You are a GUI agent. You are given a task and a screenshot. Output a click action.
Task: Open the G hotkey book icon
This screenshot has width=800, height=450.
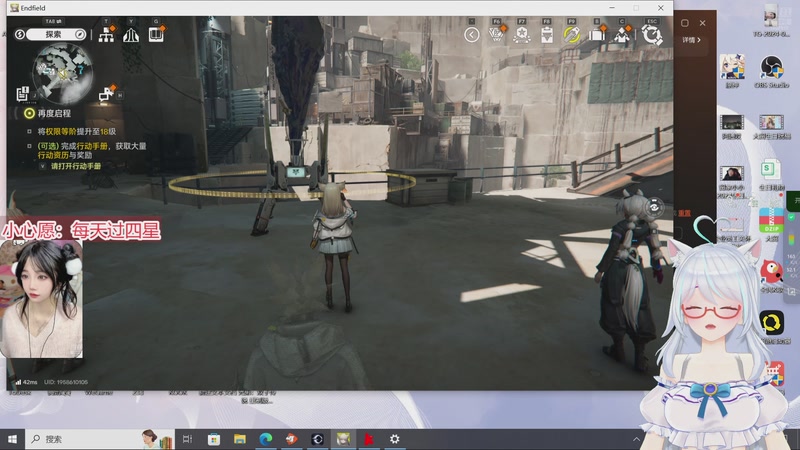tap(156, 34)
